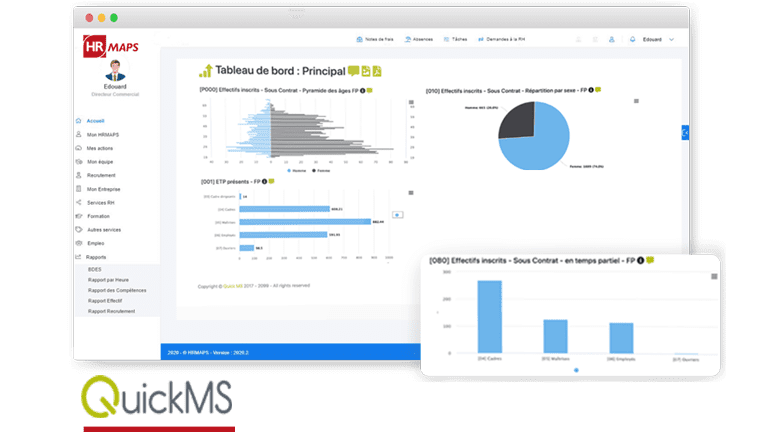Click info icon for temps partiel chart
764x445 pixels.
[641, 261]
